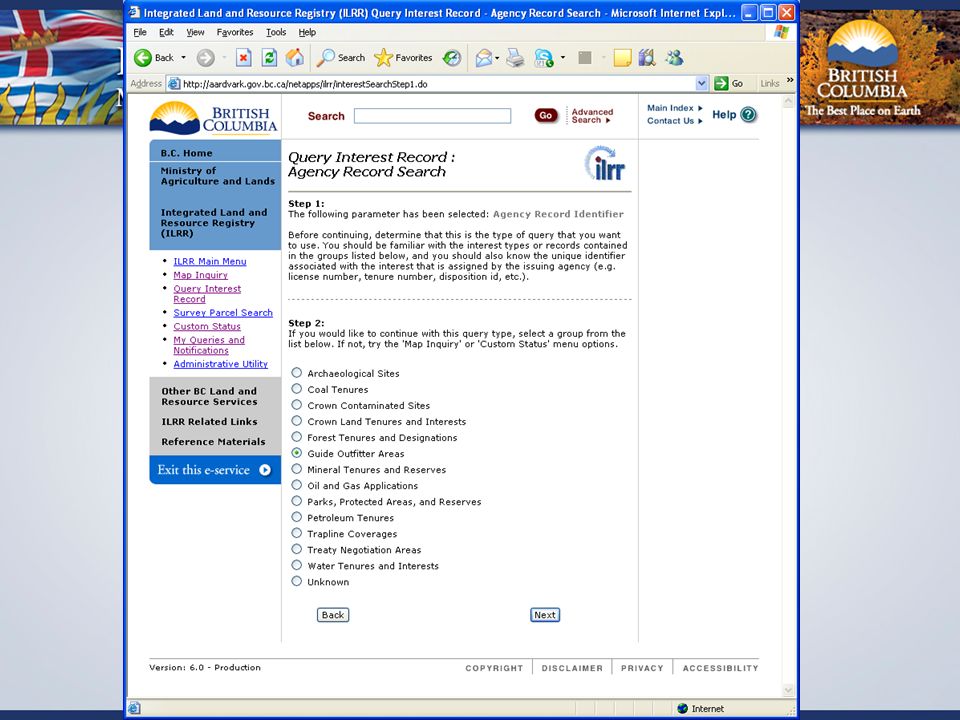Expand the Links toolbar chevron
960x720 pixels.
[x=790, y=81]
